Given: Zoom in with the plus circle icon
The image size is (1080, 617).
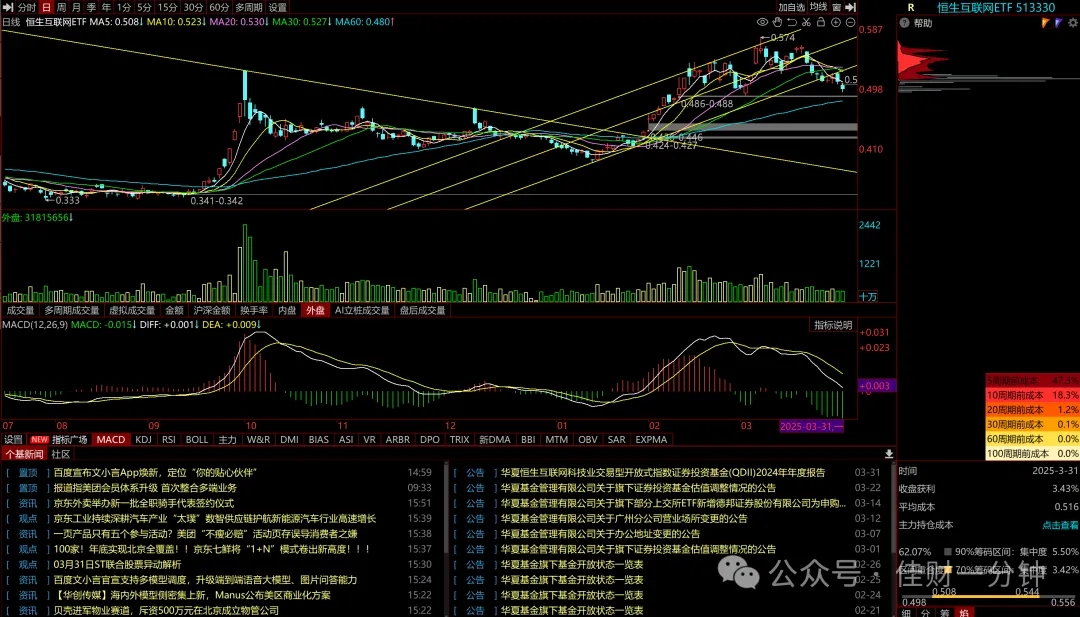Looking at the screenshot, I should tap(835, 22).
